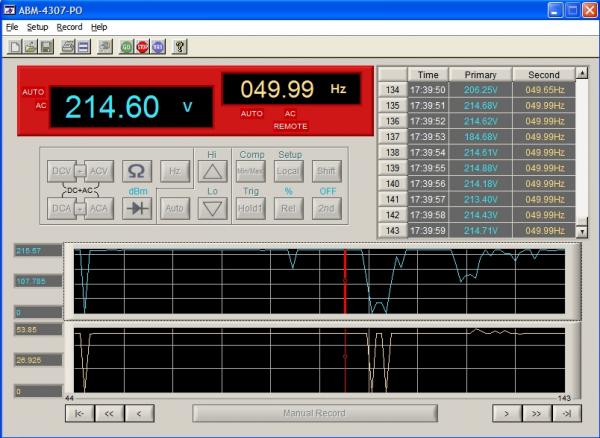Screen dimensions: 600x438
Task: Toggle the Min/Max compare button
Action: point(250,171)
